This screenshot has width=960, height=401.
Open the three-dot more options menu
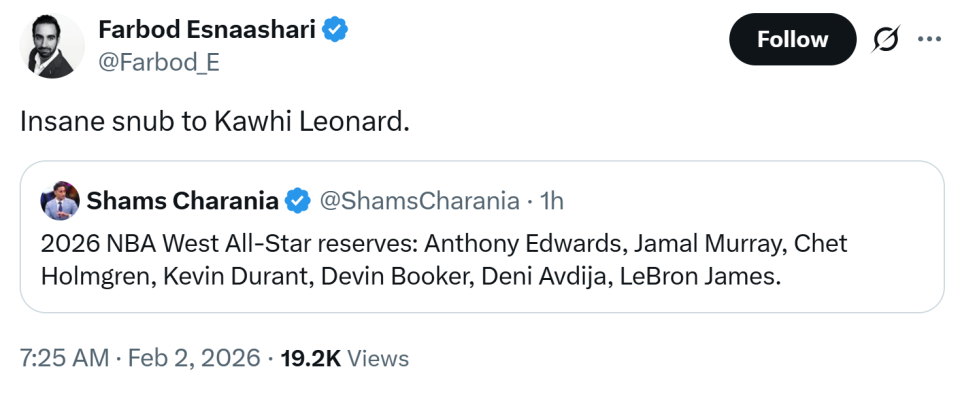click(x=930, y=39)
